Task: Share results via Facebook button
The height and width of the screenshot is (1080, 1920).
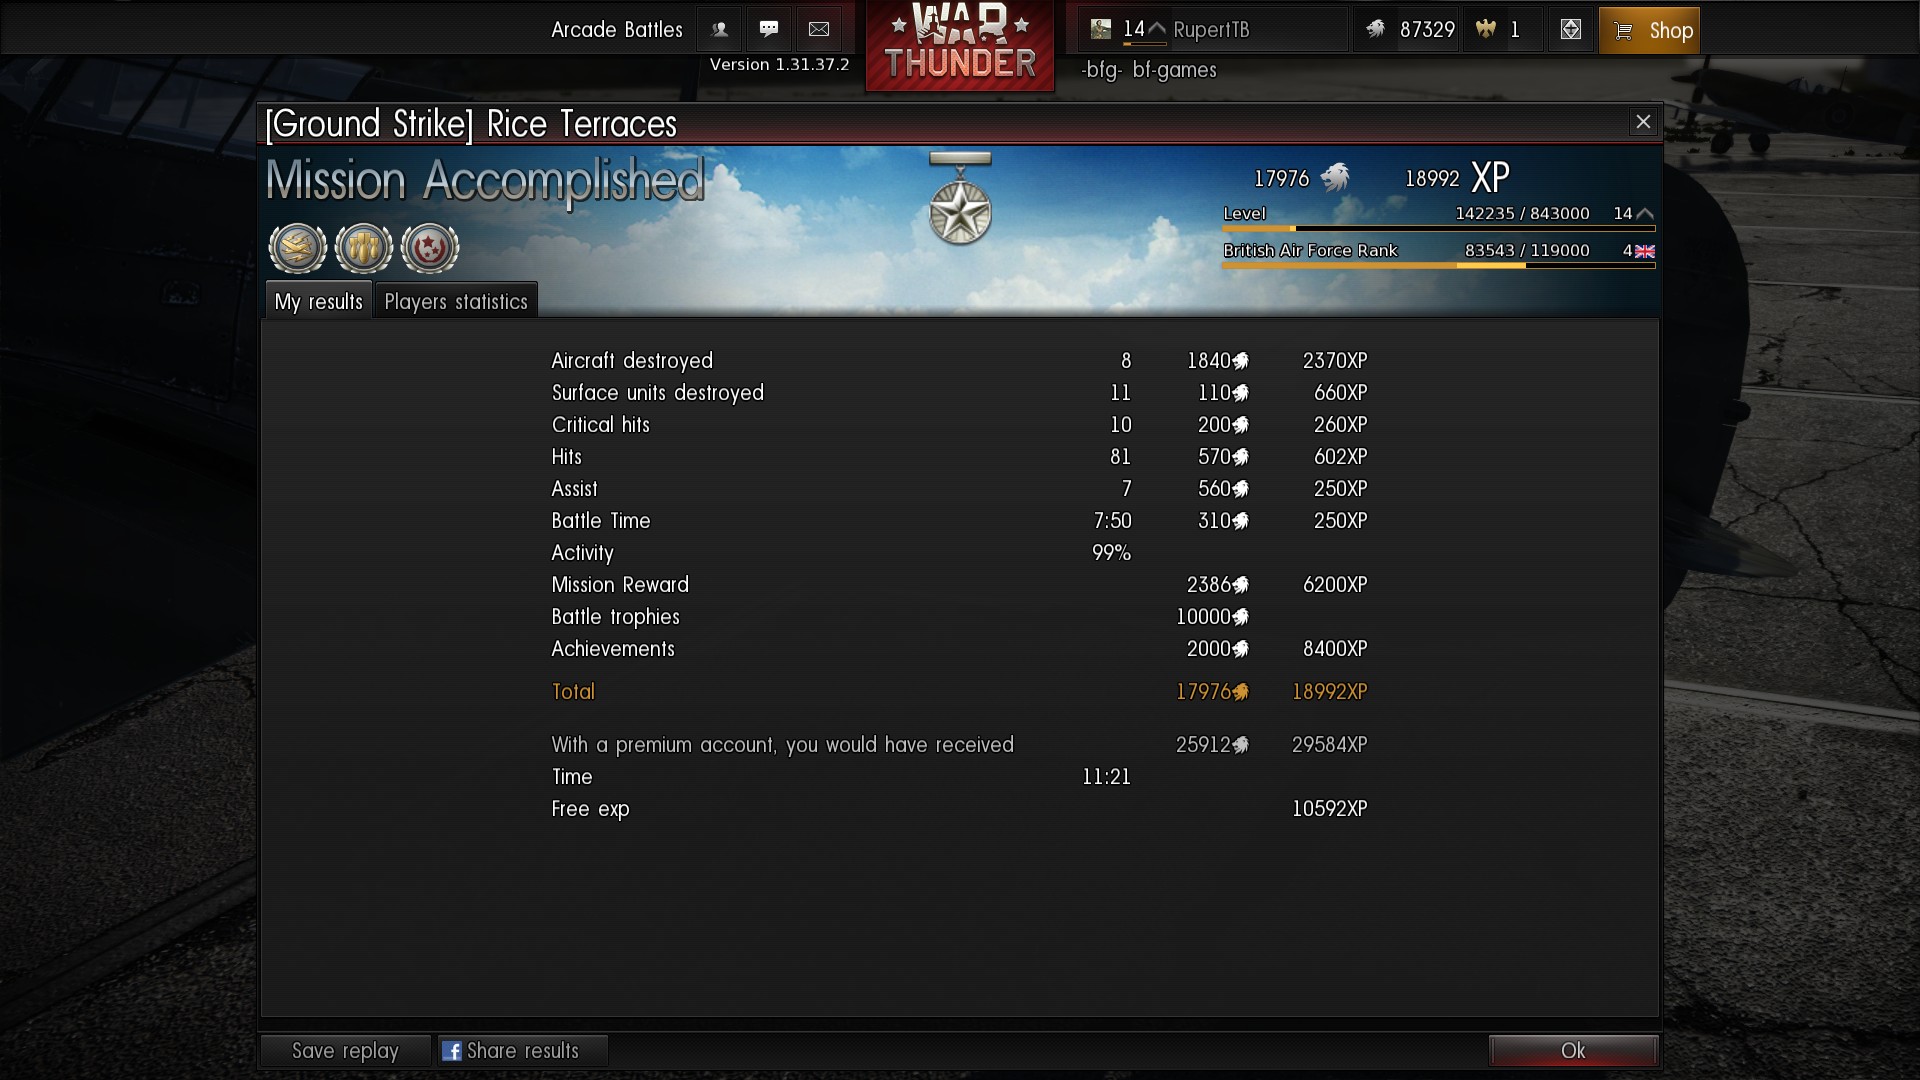Action: pyautogui.click(x=522, y=1051)
